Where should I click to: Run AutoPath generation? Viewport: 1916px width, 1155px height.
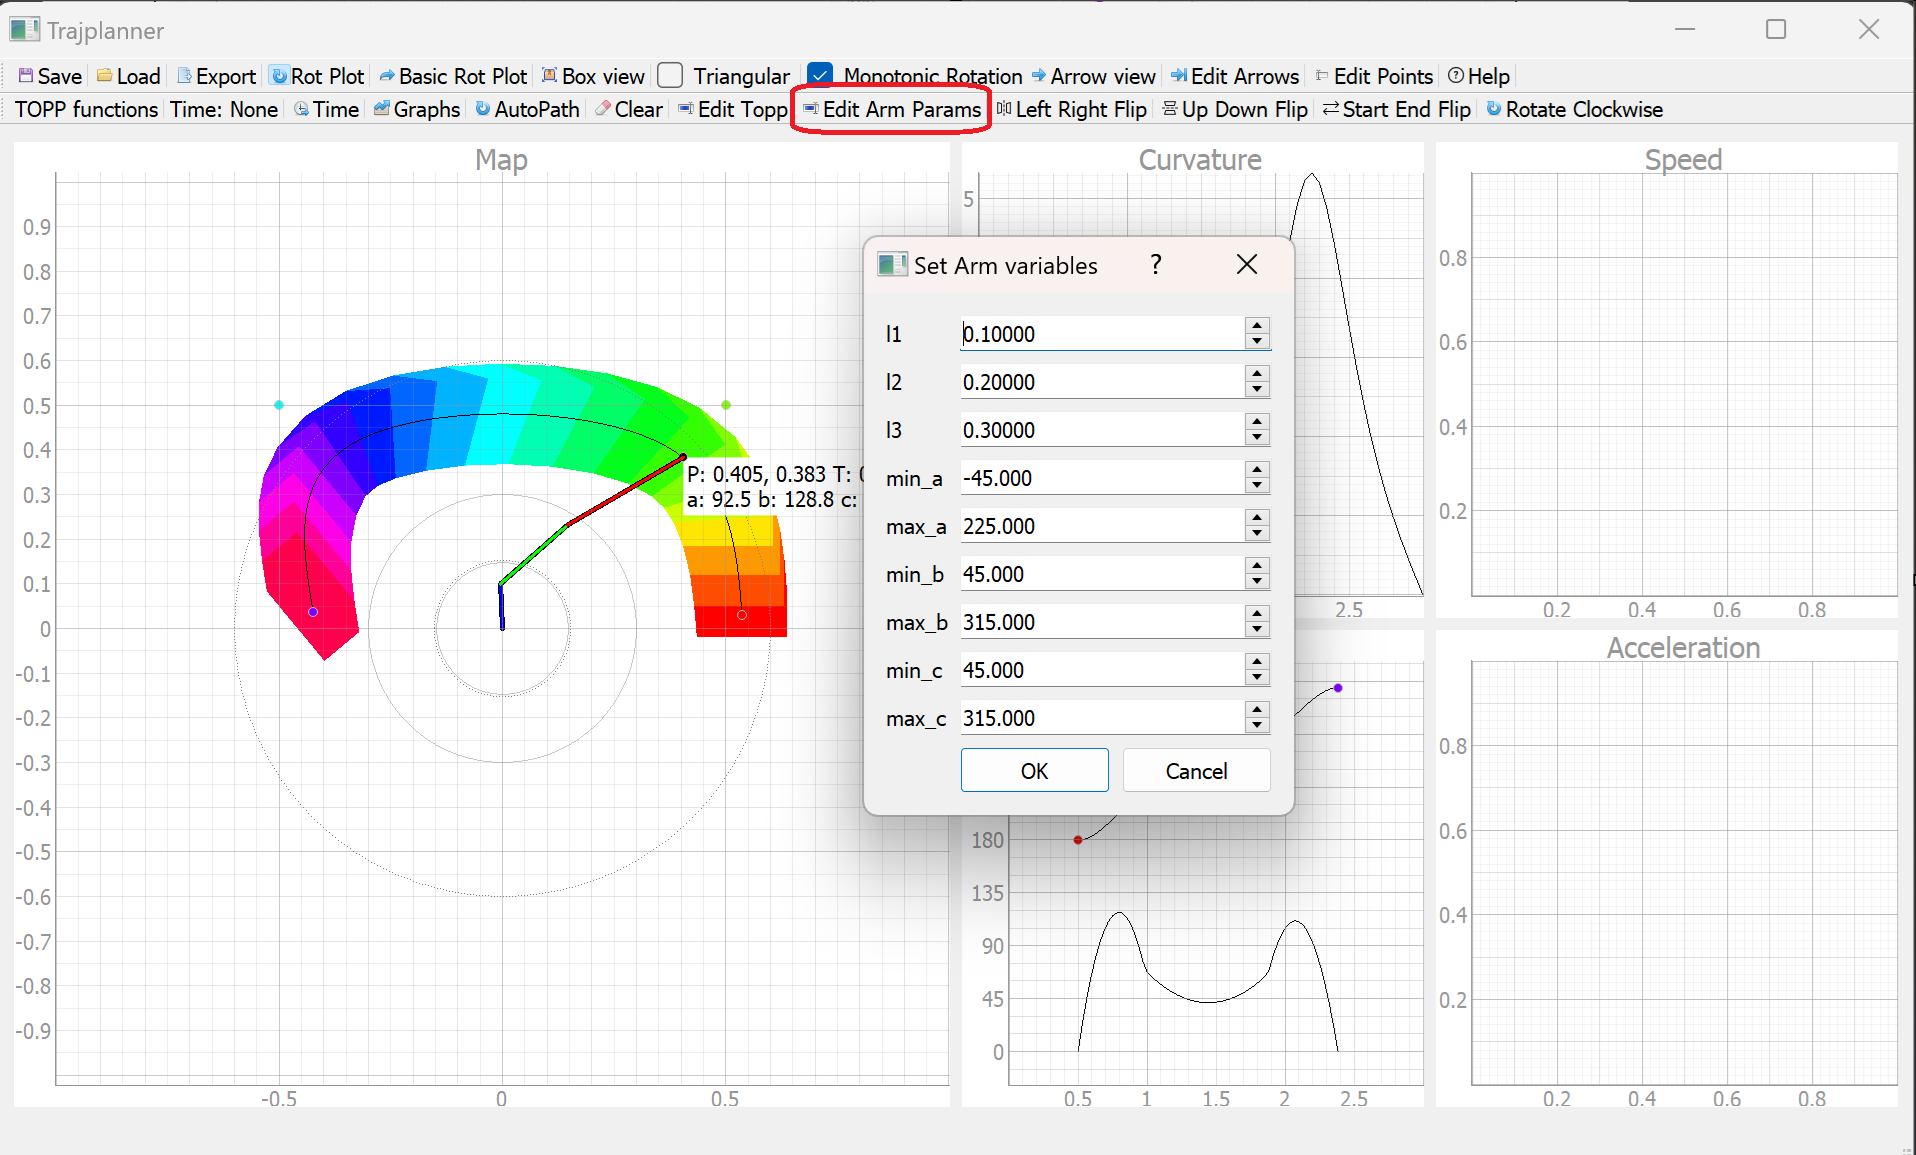[x=527, y=109]
